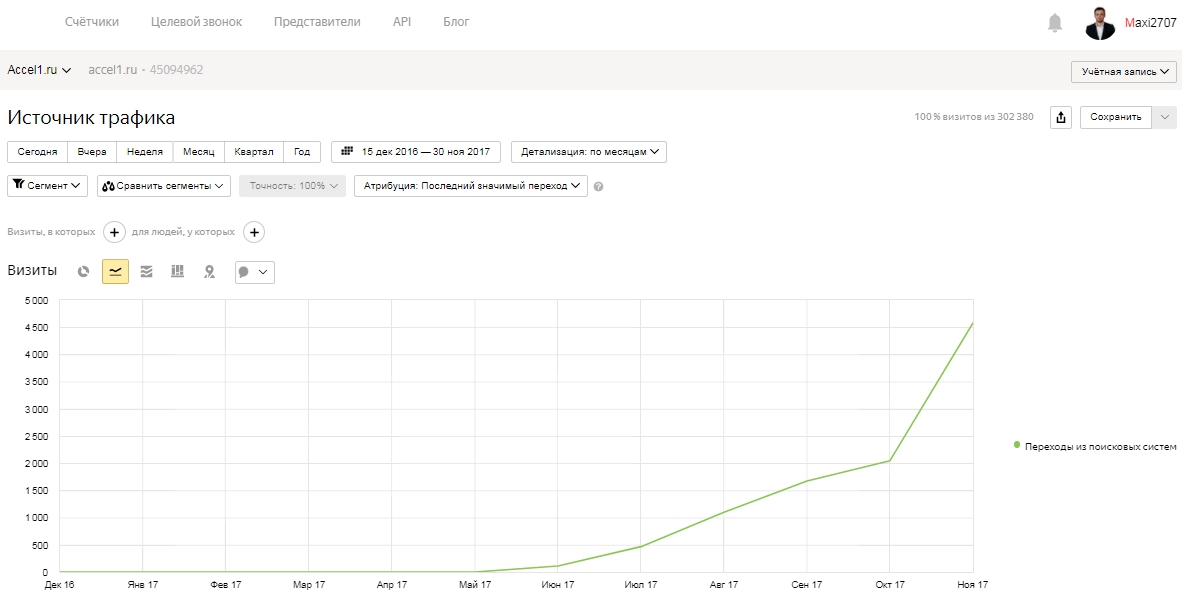Add condition for visits plus button

[114, 232]
